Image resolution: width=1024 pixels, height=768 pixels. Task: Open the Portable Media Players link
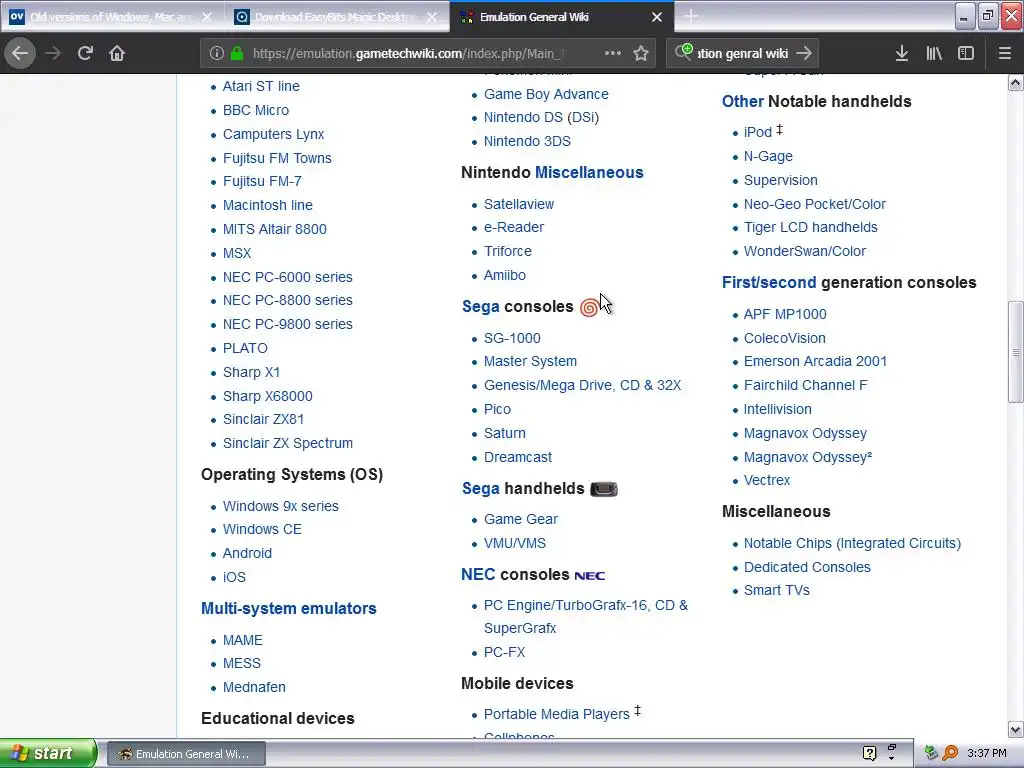pos(556,714)
